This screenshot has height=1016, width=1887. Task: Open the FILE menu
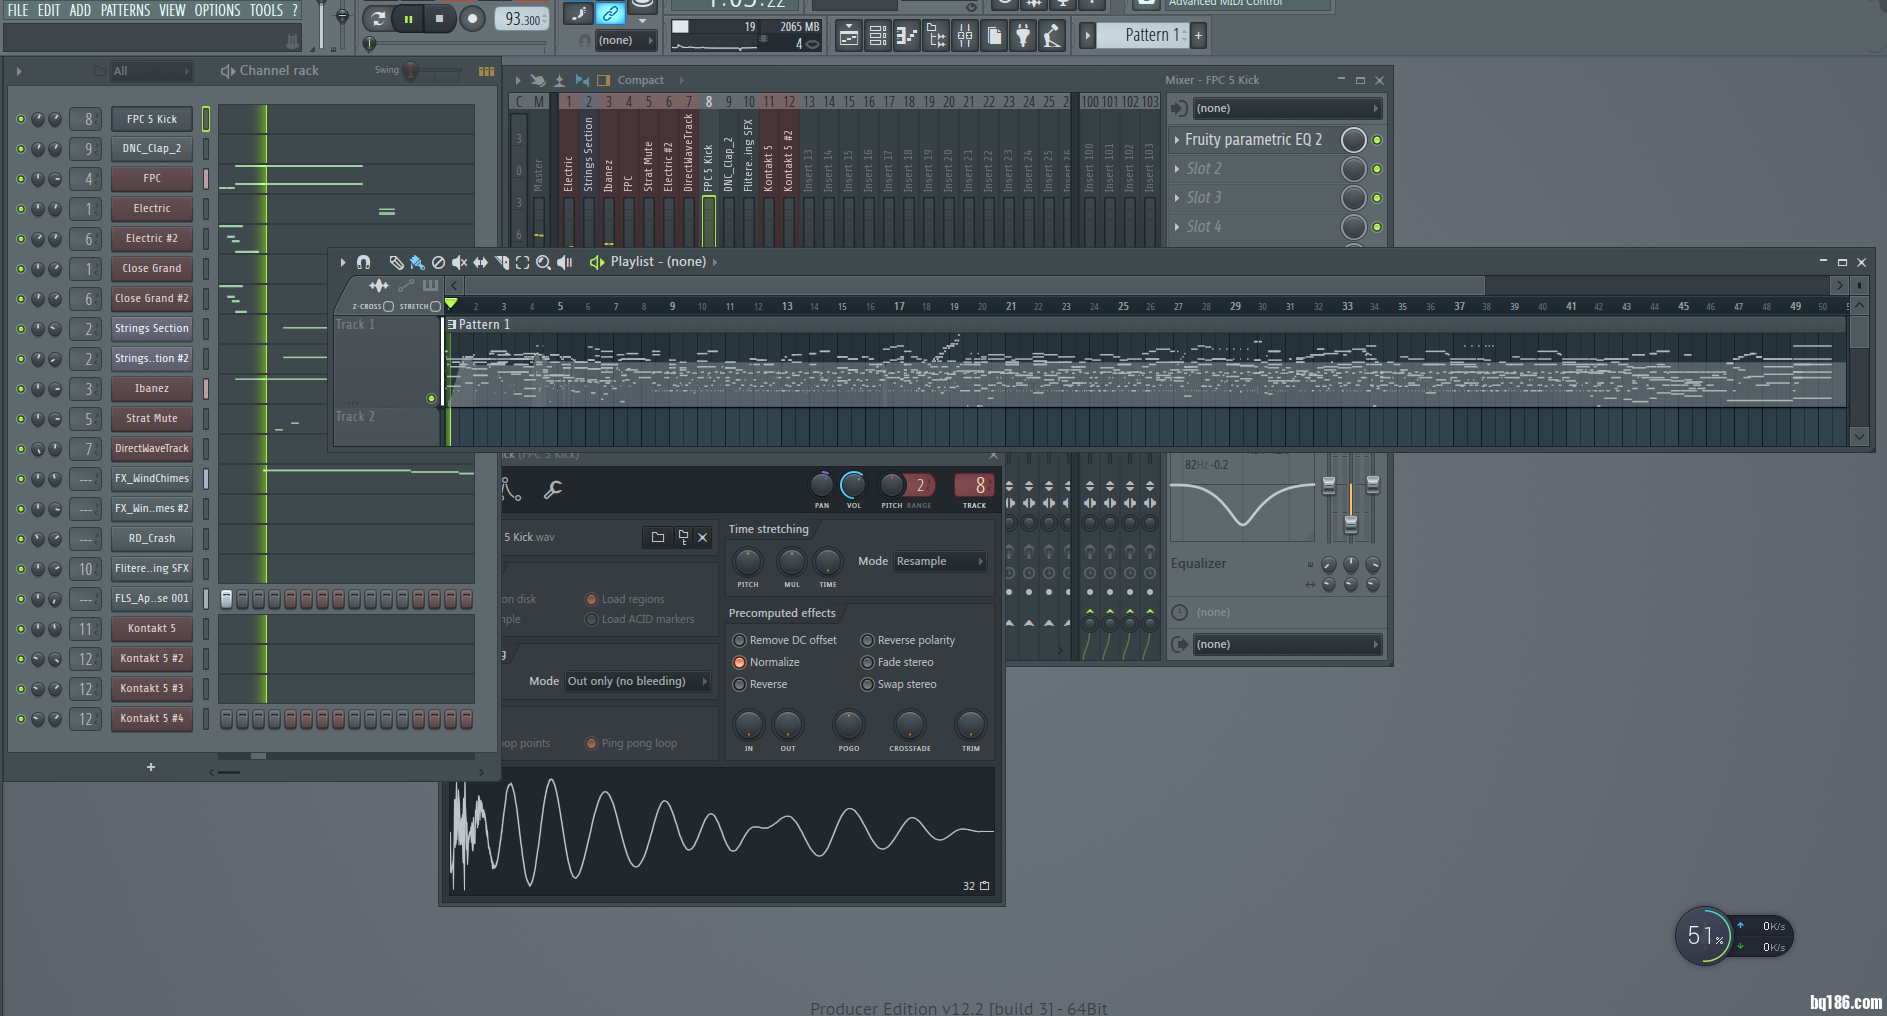pyautogui.click(x=18, y=10)
